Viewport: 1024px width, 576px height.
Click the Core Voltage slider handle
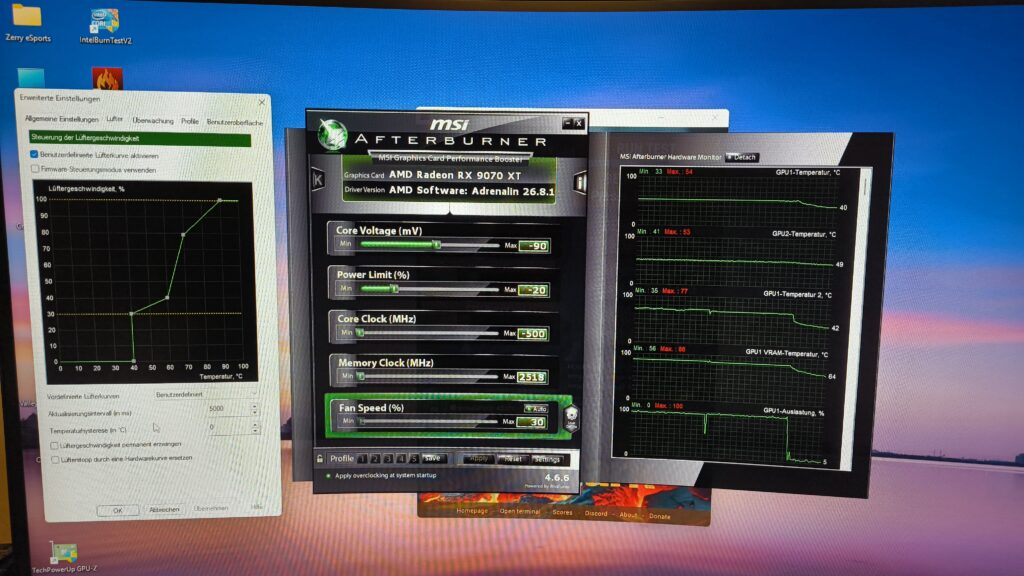[x=437, y=245]
